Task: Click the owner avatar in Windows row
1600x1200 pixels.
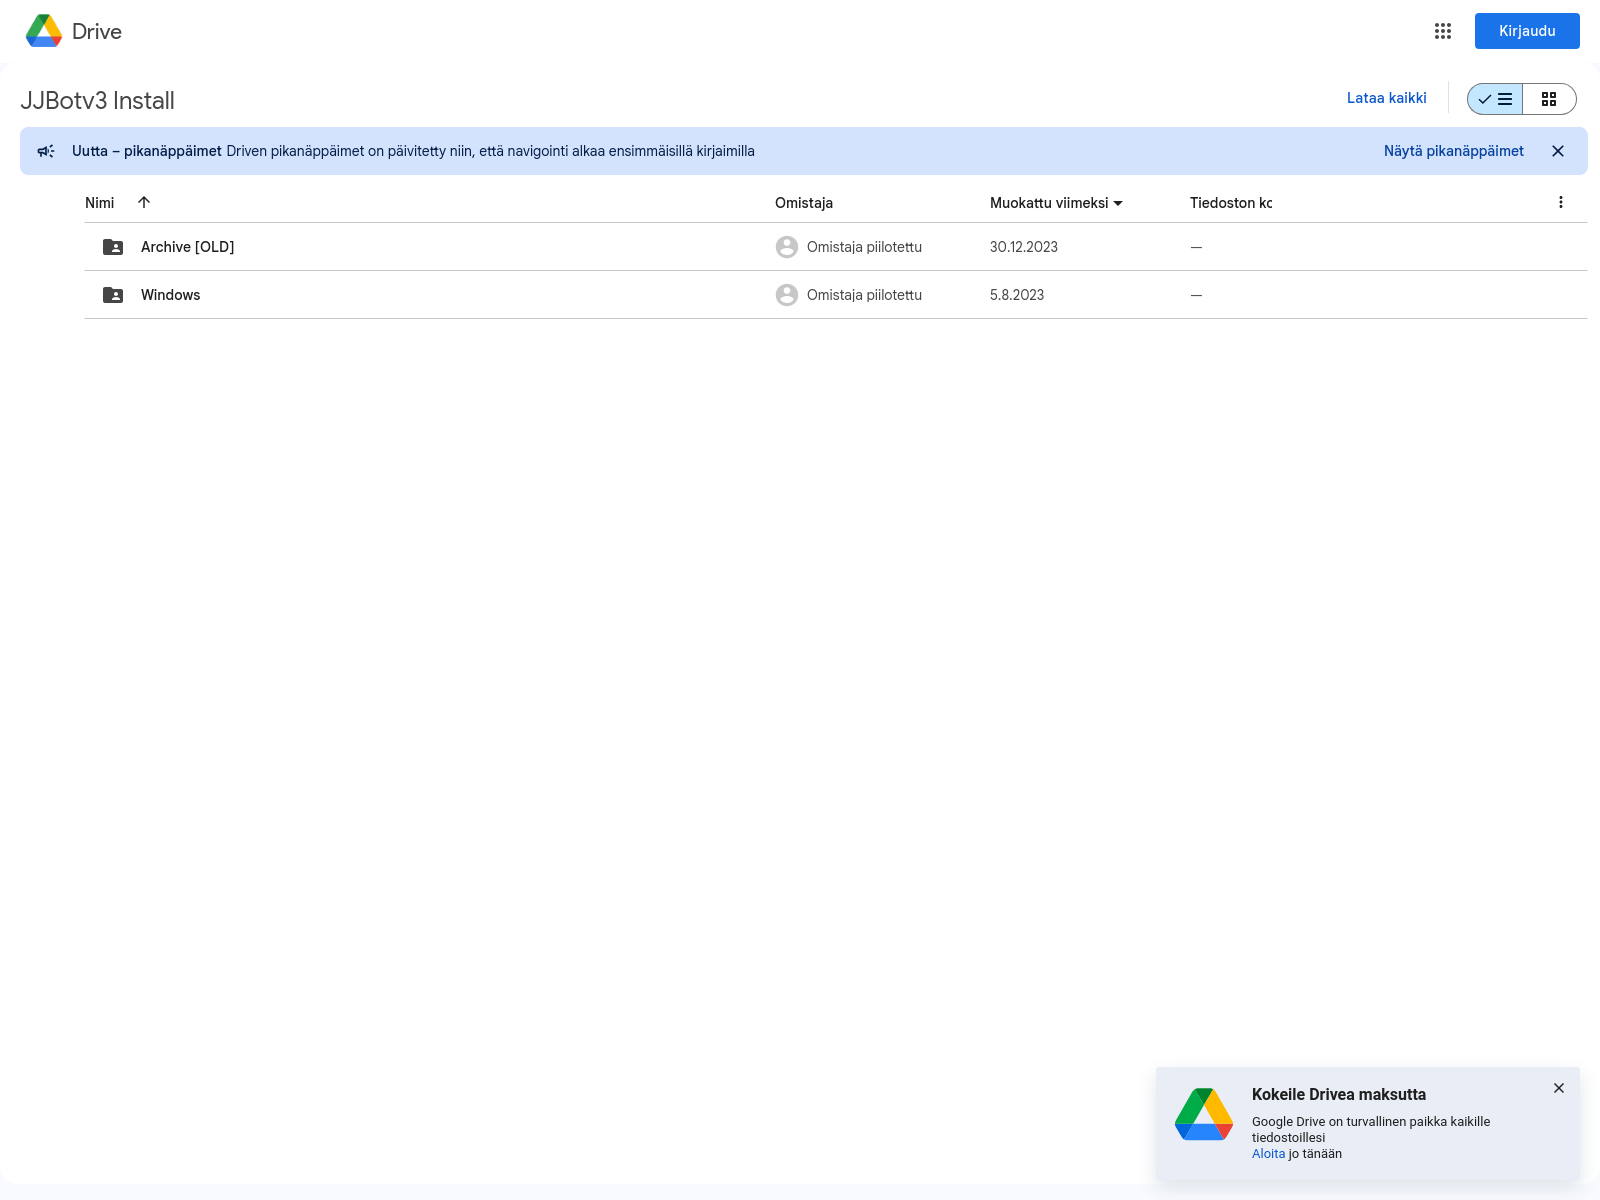Action: [787, 295]
